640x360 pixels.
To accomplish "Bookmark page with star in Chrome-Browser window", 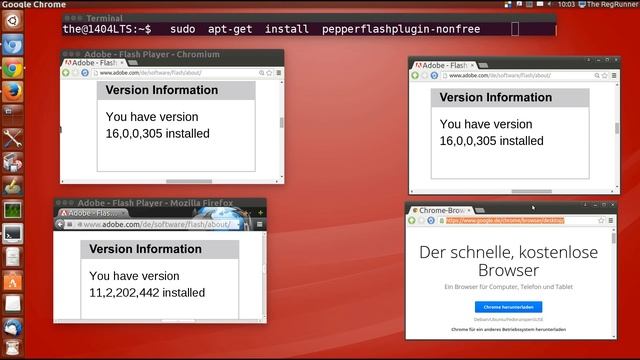I will tap(601, 220).
